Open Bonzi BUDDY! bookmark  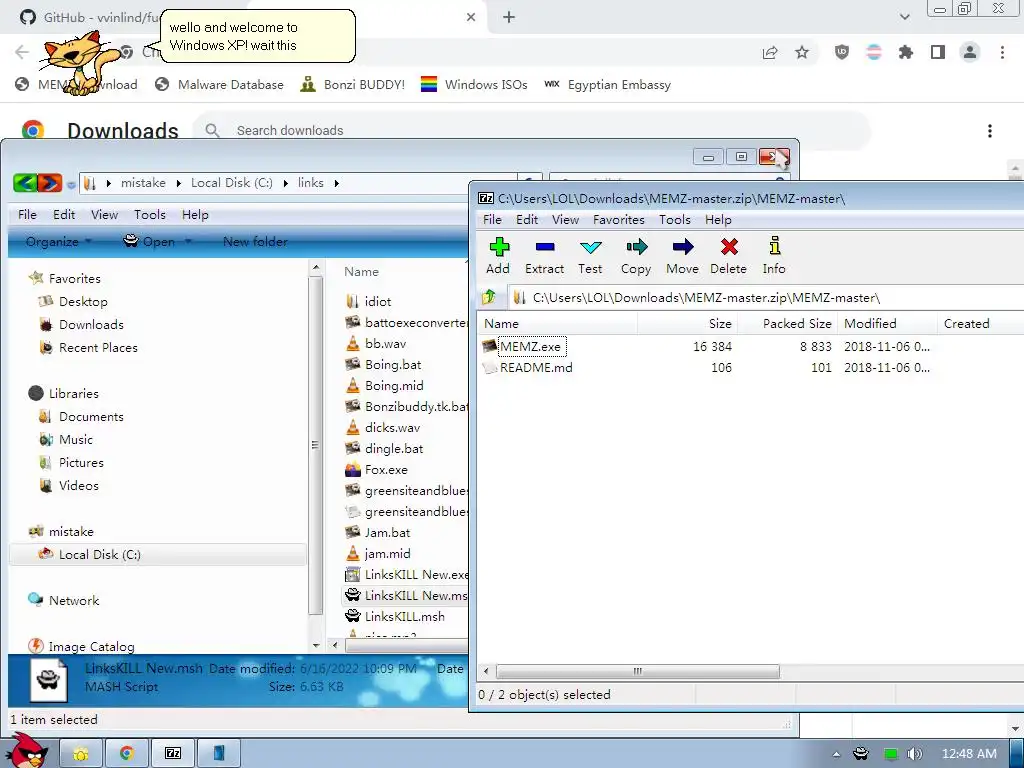click(353, 85)
